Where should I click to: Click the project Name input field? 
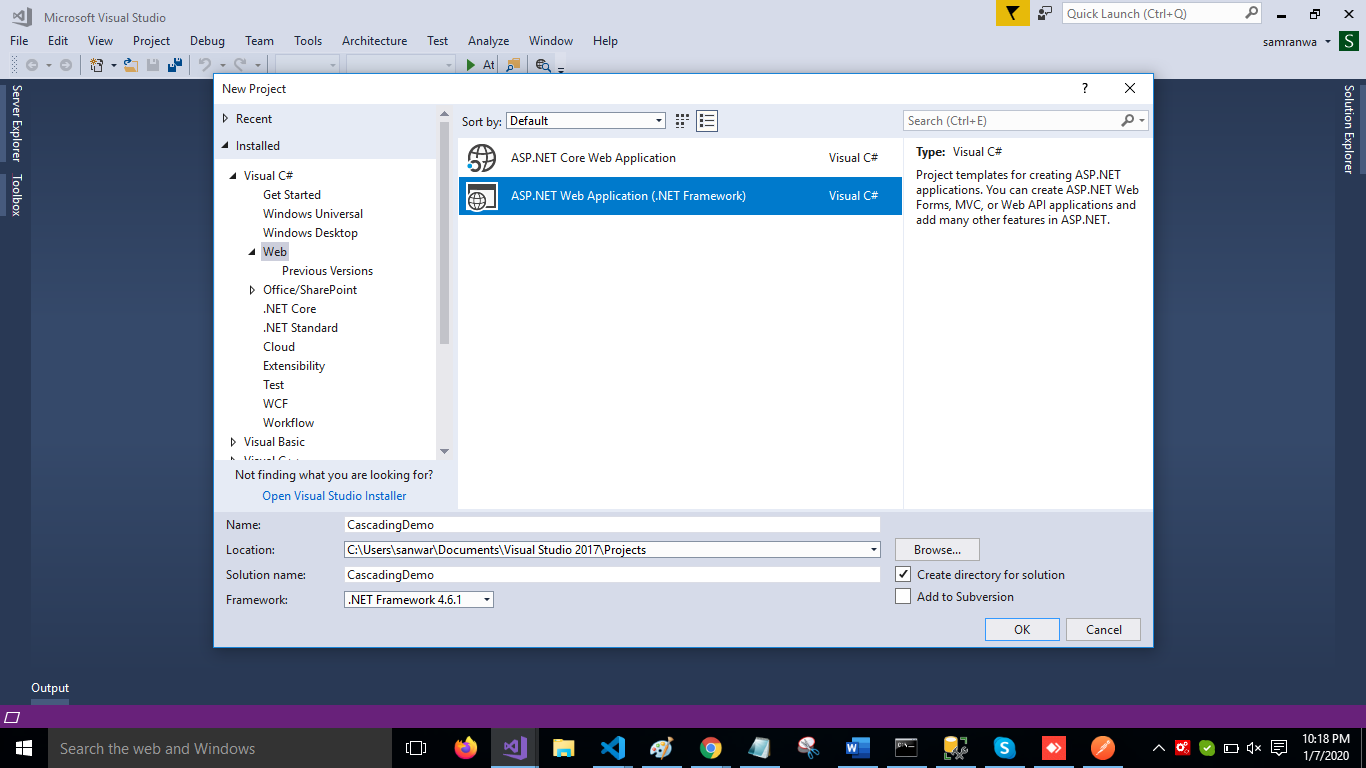click(611, 525)
